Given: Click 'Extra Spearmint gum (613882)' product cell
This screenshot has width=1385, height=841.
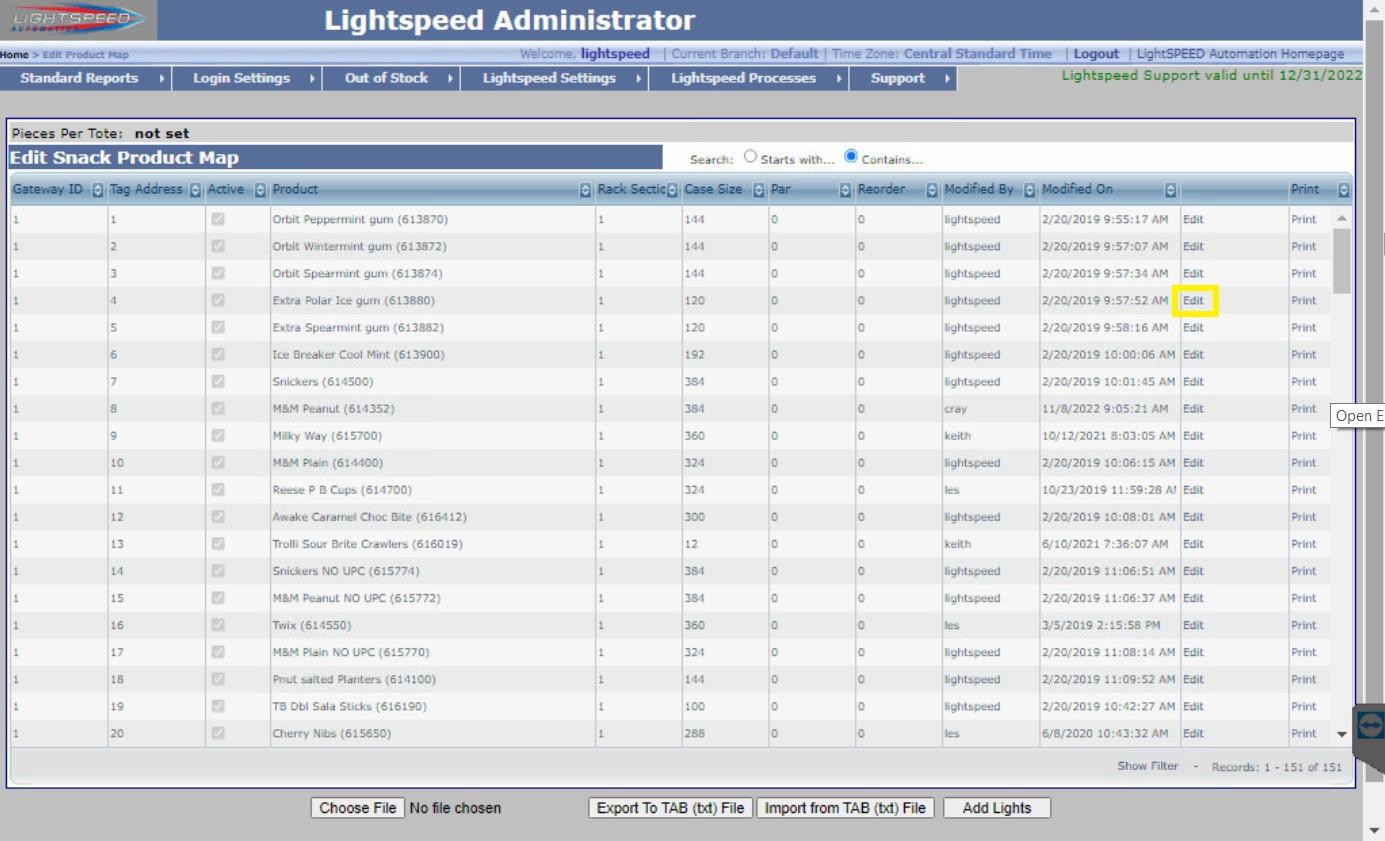Looking at the screenshot, I should click(433, 327).
